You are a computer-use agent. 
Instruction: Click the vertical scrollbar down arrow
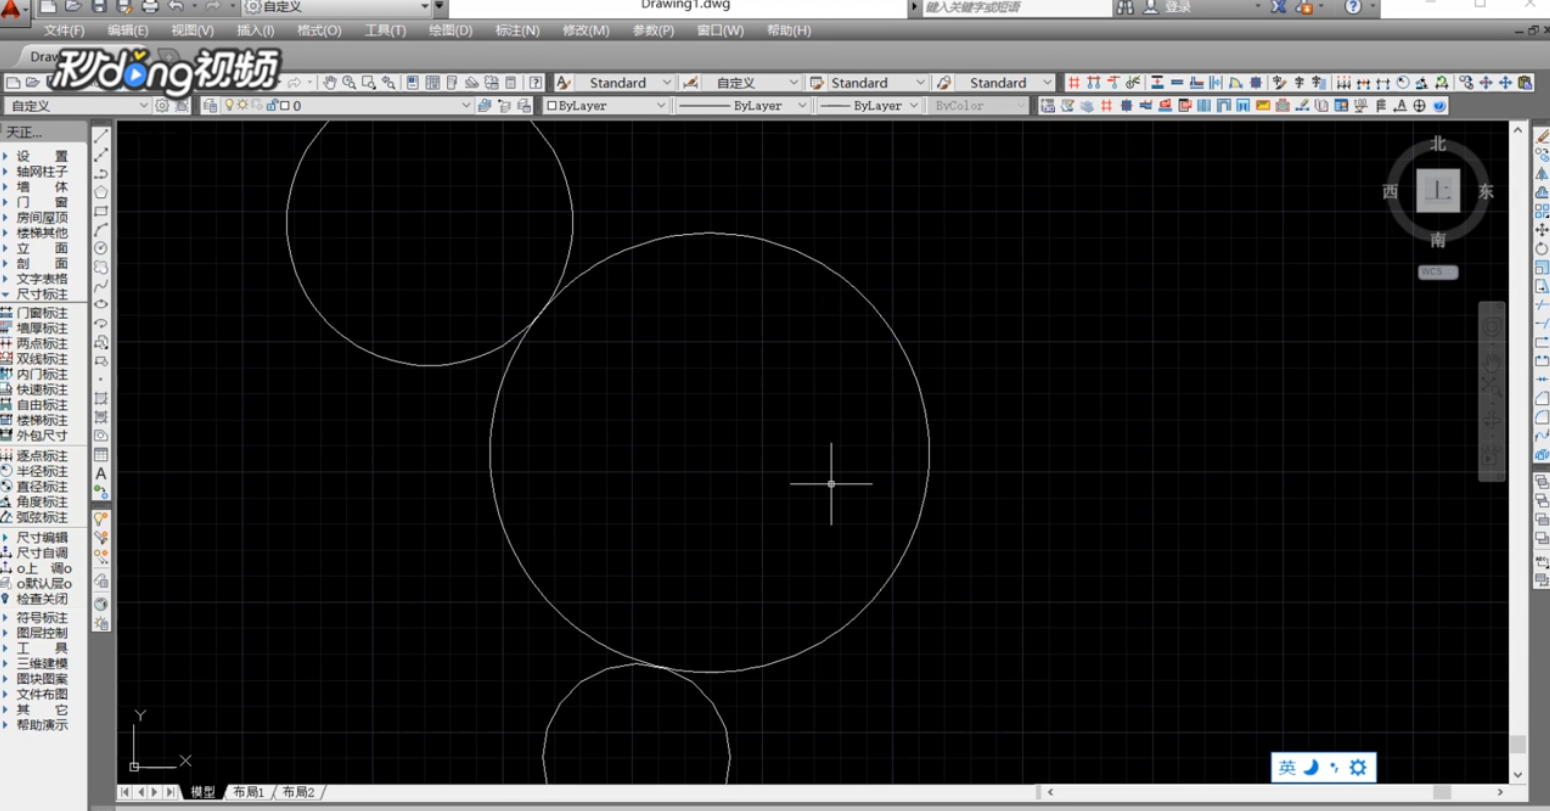pyautogui.click(x=1518, y=774)
